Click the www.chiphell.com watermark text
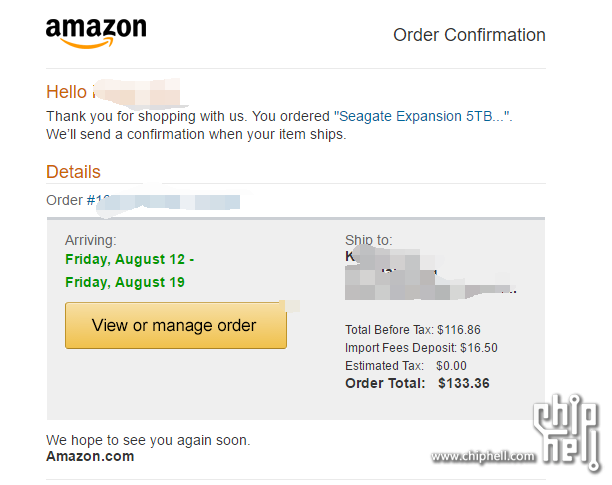Viewport: 612px width, 485px height. coord(483,456)
